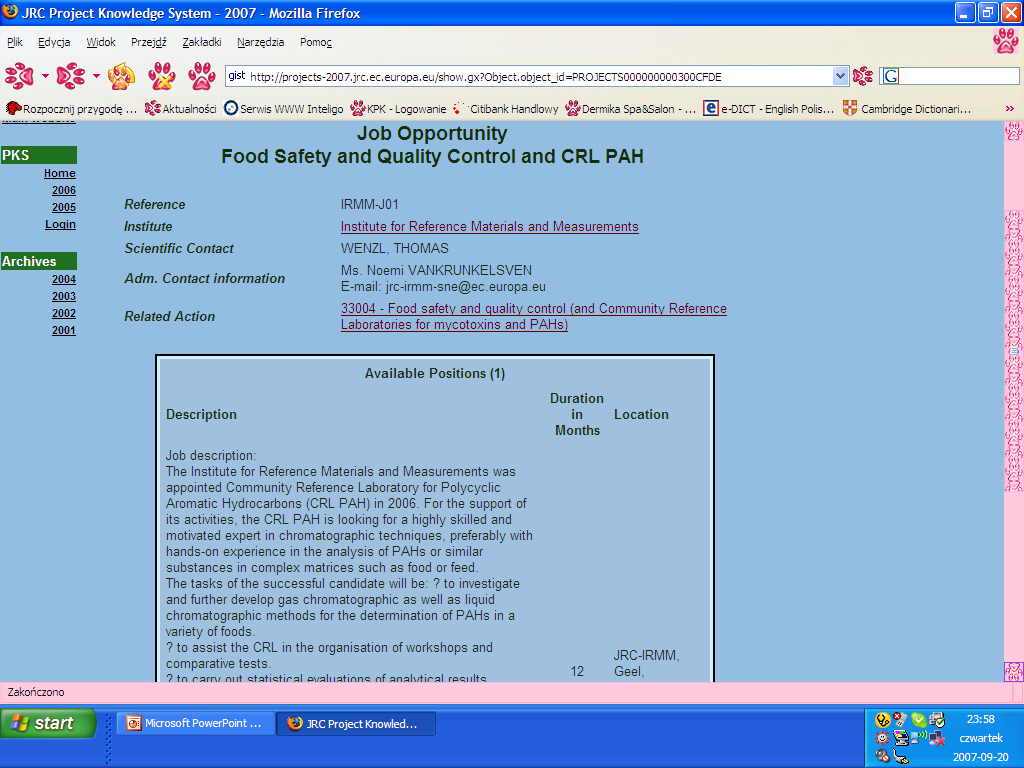Open the KPK - Logowanie bookmark
The height and width of the screenshot is (768, 1024).
(x=398, y=108)
